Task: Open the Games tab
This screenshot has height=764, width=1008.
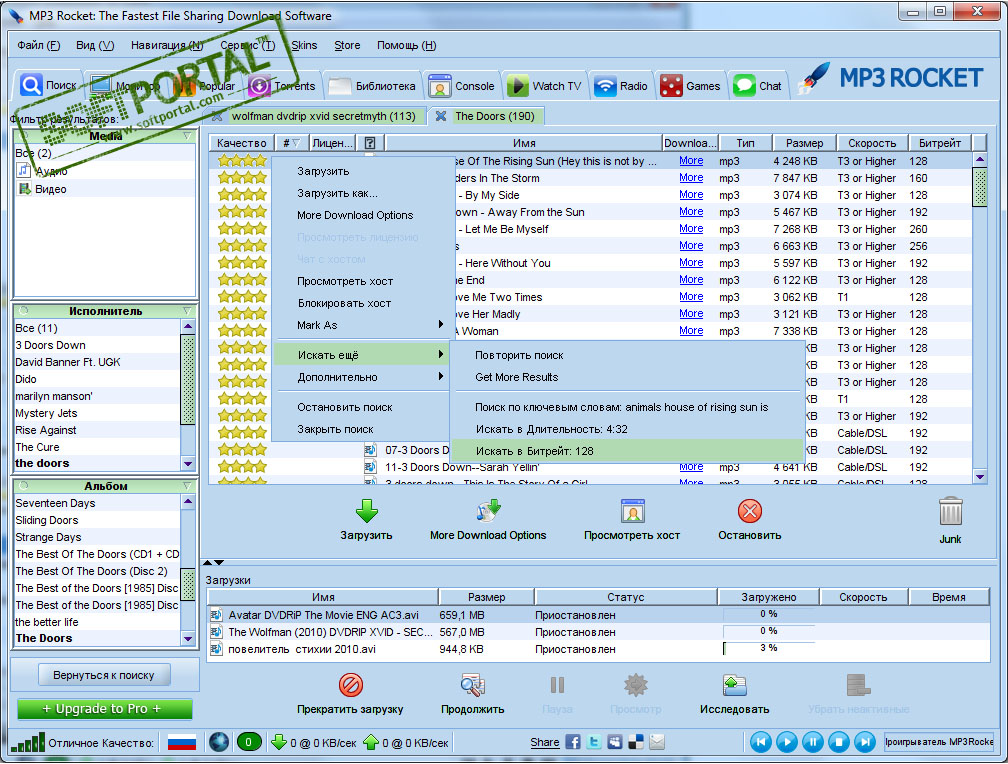Action: [x=690, y=86]
